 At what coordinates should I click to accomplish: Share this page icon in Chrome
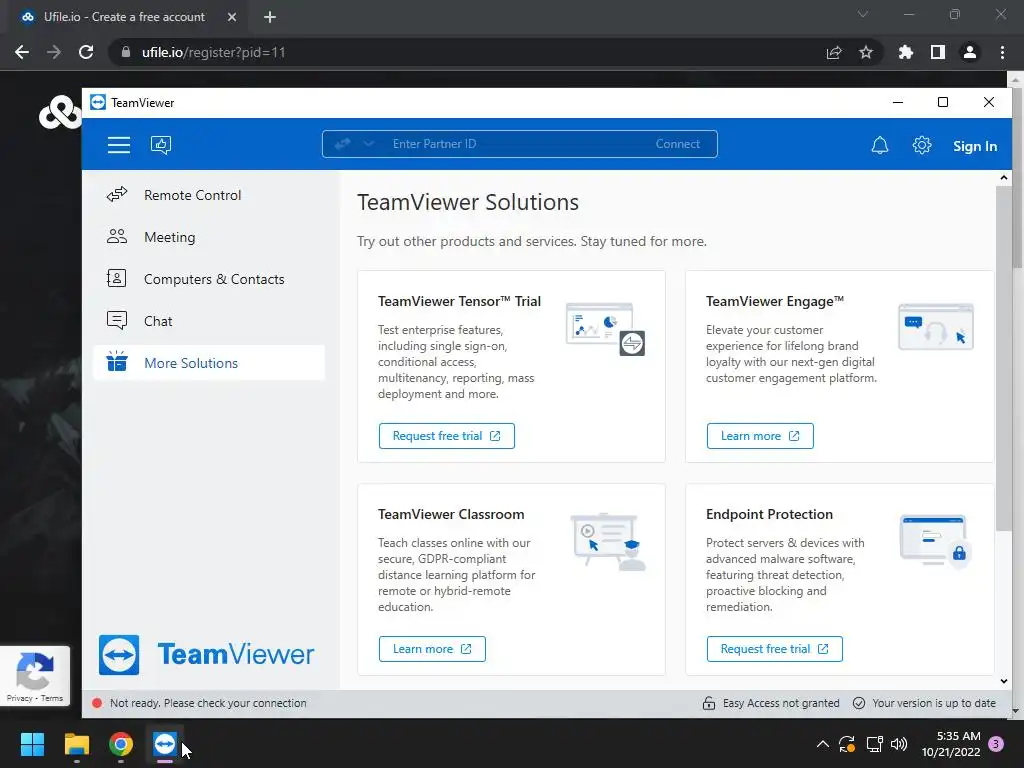pos(834,52)
